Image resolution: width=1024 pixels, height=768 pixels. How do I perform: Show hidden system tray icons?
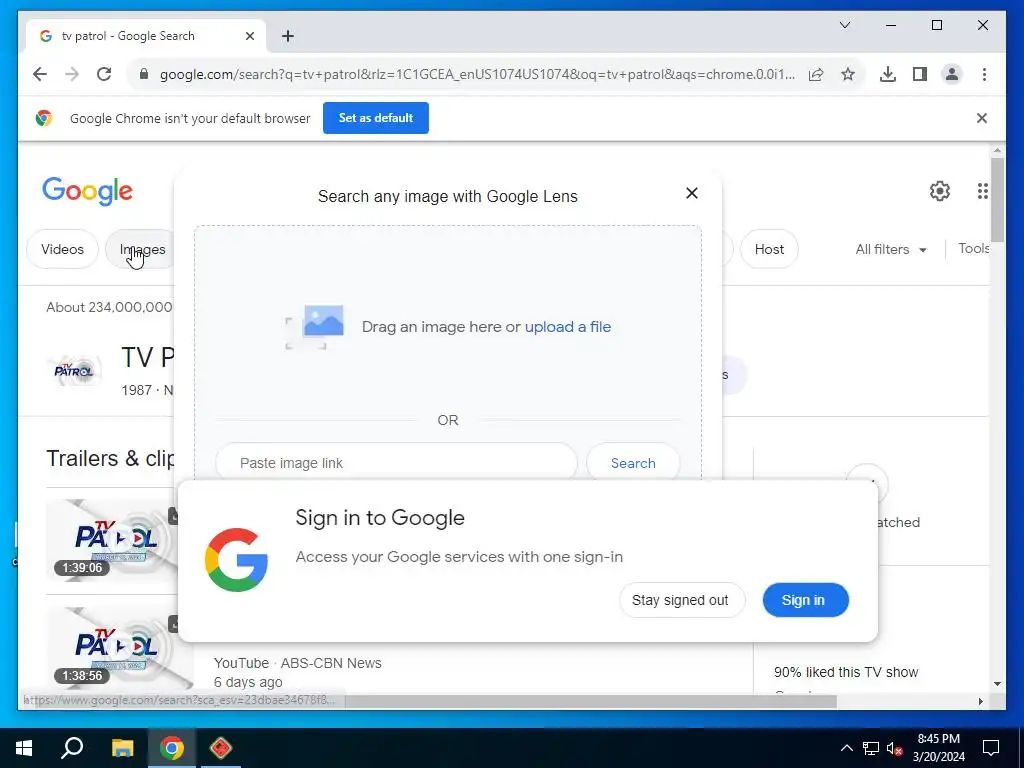846,748
